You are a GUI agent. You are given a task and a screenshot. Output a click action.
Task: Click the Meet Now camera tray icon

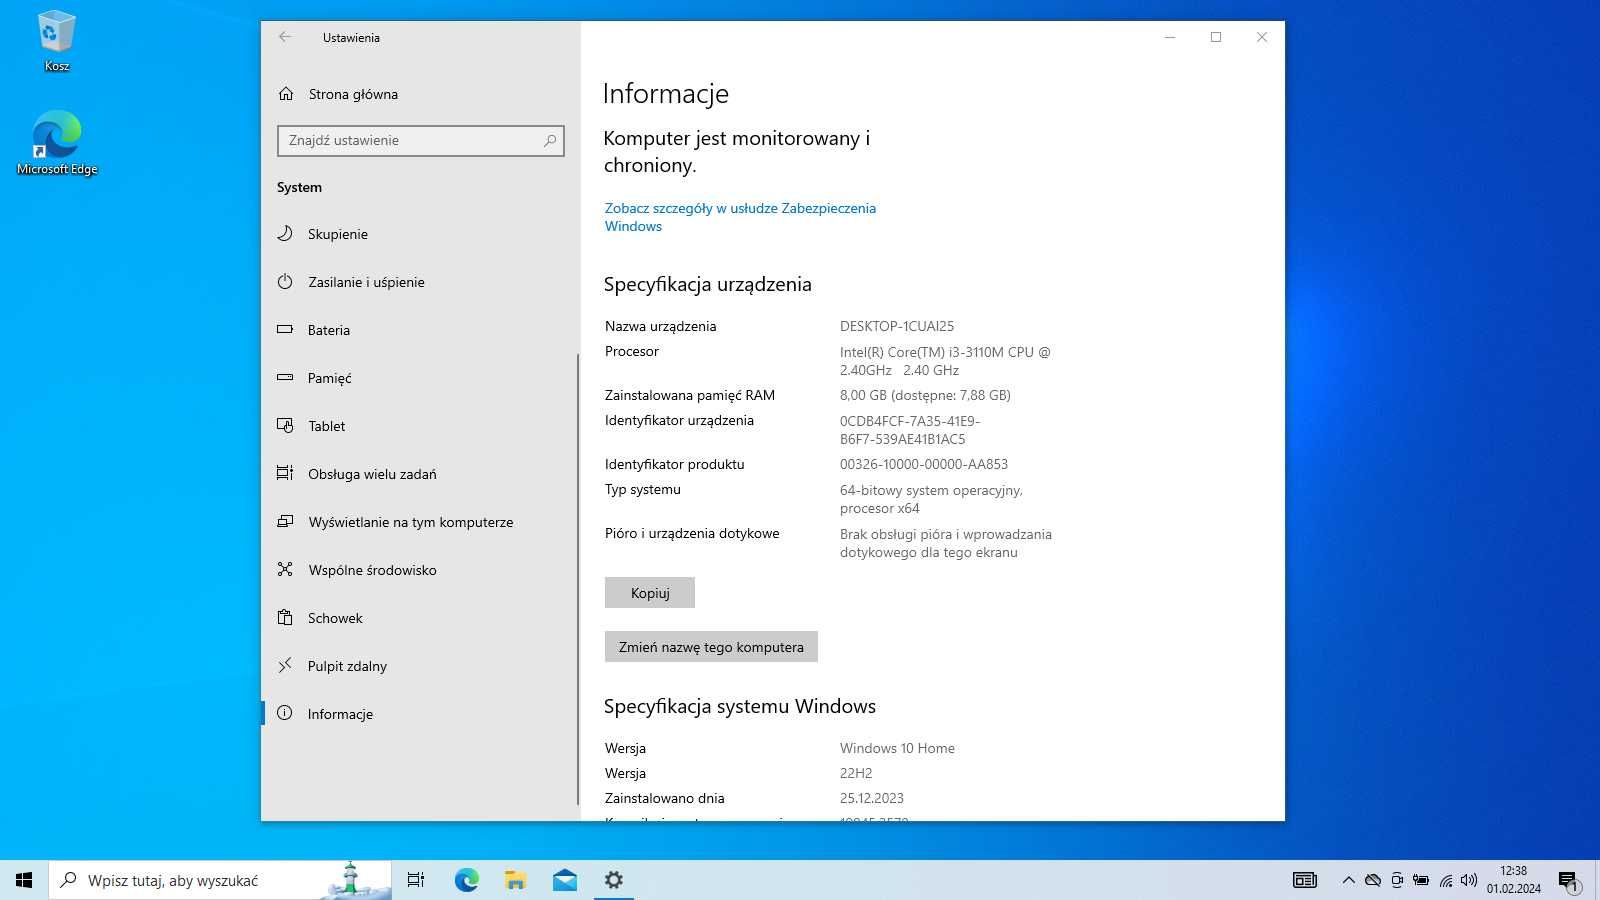pos(1397,880)
